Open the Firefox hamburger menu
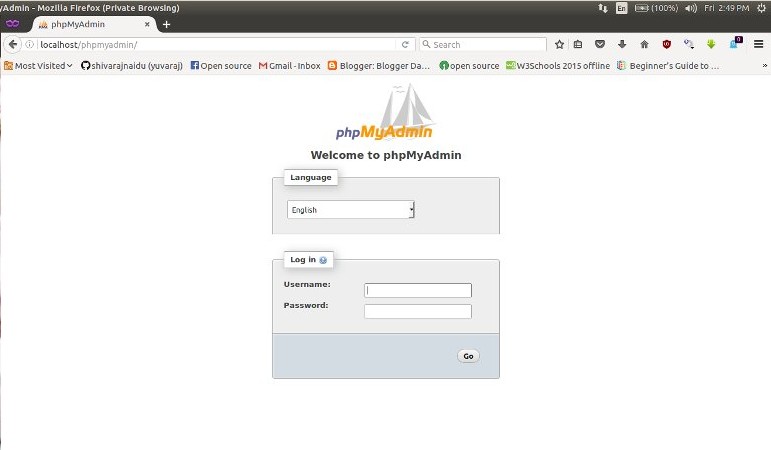 pyautogui.click(x=758, y=44)
